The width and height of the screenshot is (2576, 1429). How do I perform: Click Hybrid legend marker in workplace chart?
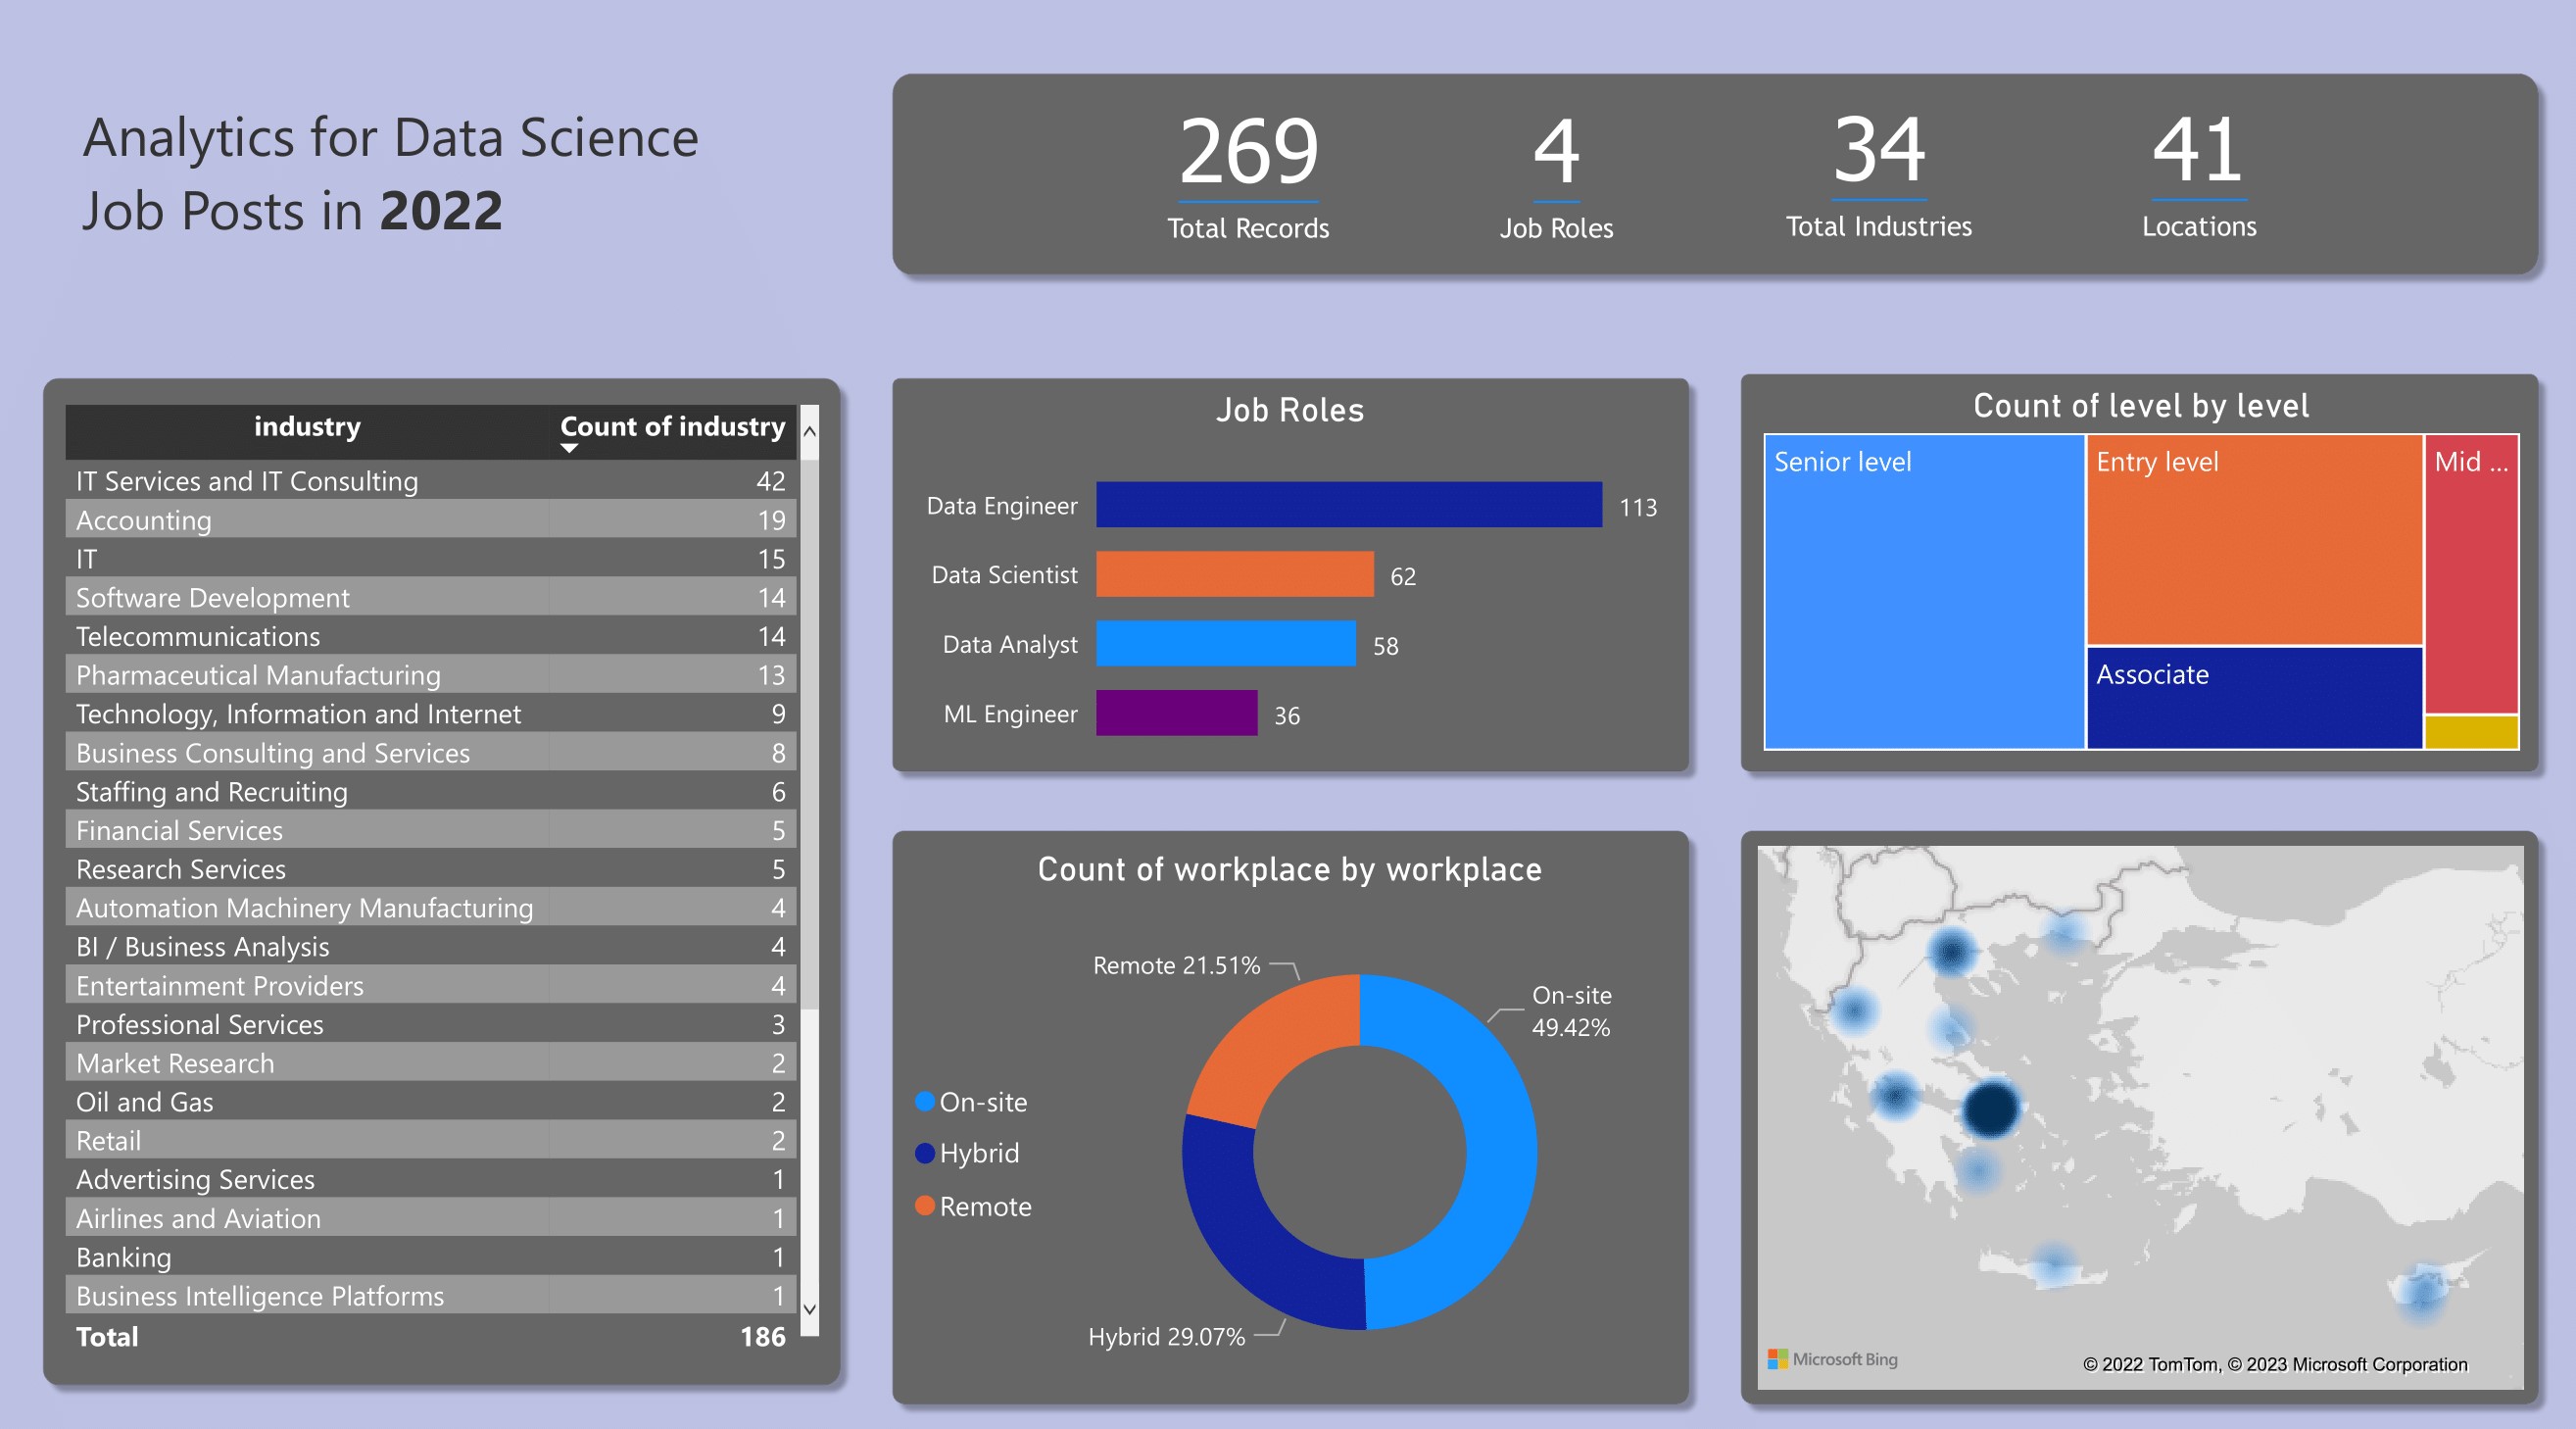924,1153
